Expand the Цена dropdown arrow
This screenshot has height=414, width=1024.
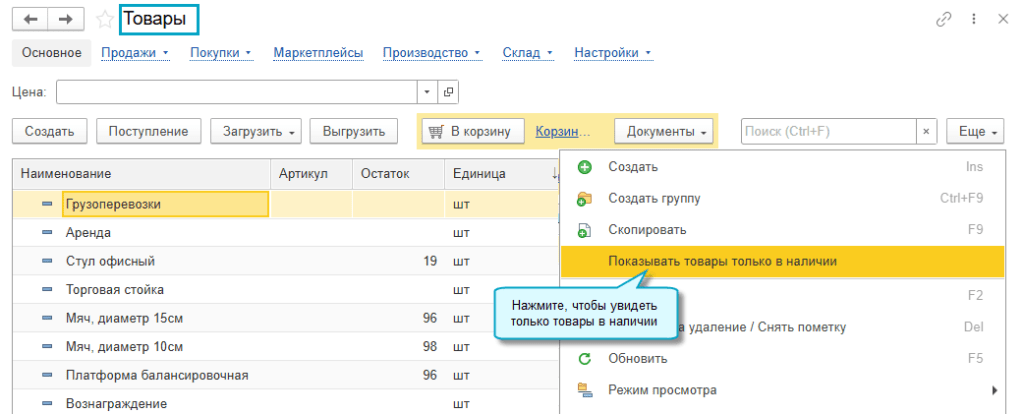(x=427, y=92)
